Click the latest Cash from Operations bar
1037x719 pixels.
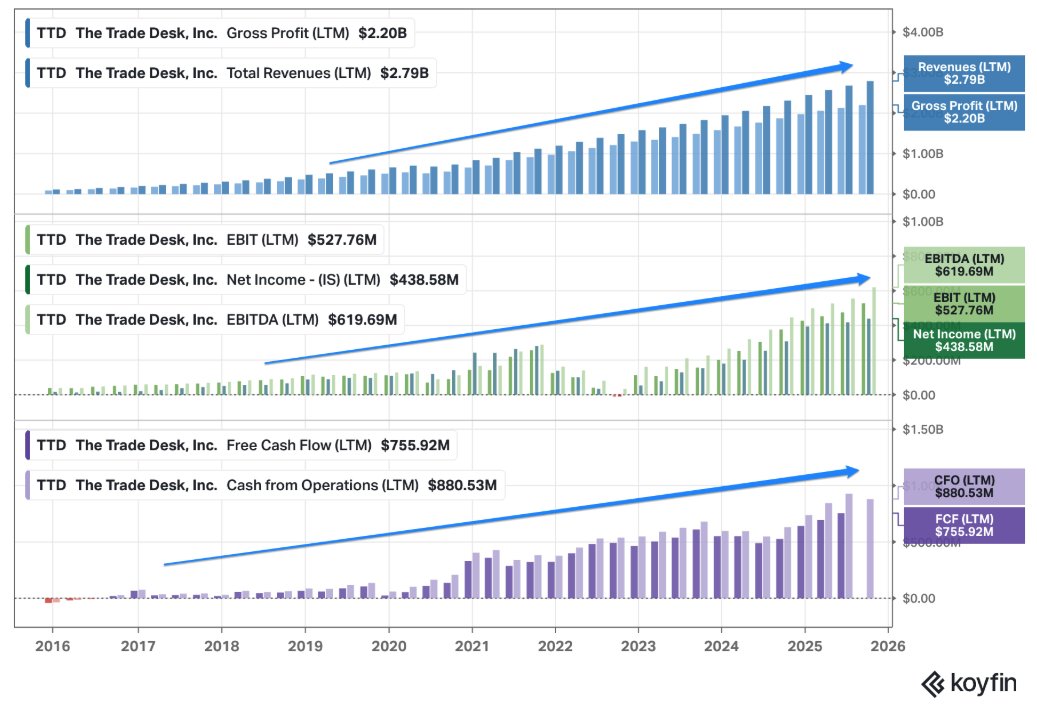[870, 548]
